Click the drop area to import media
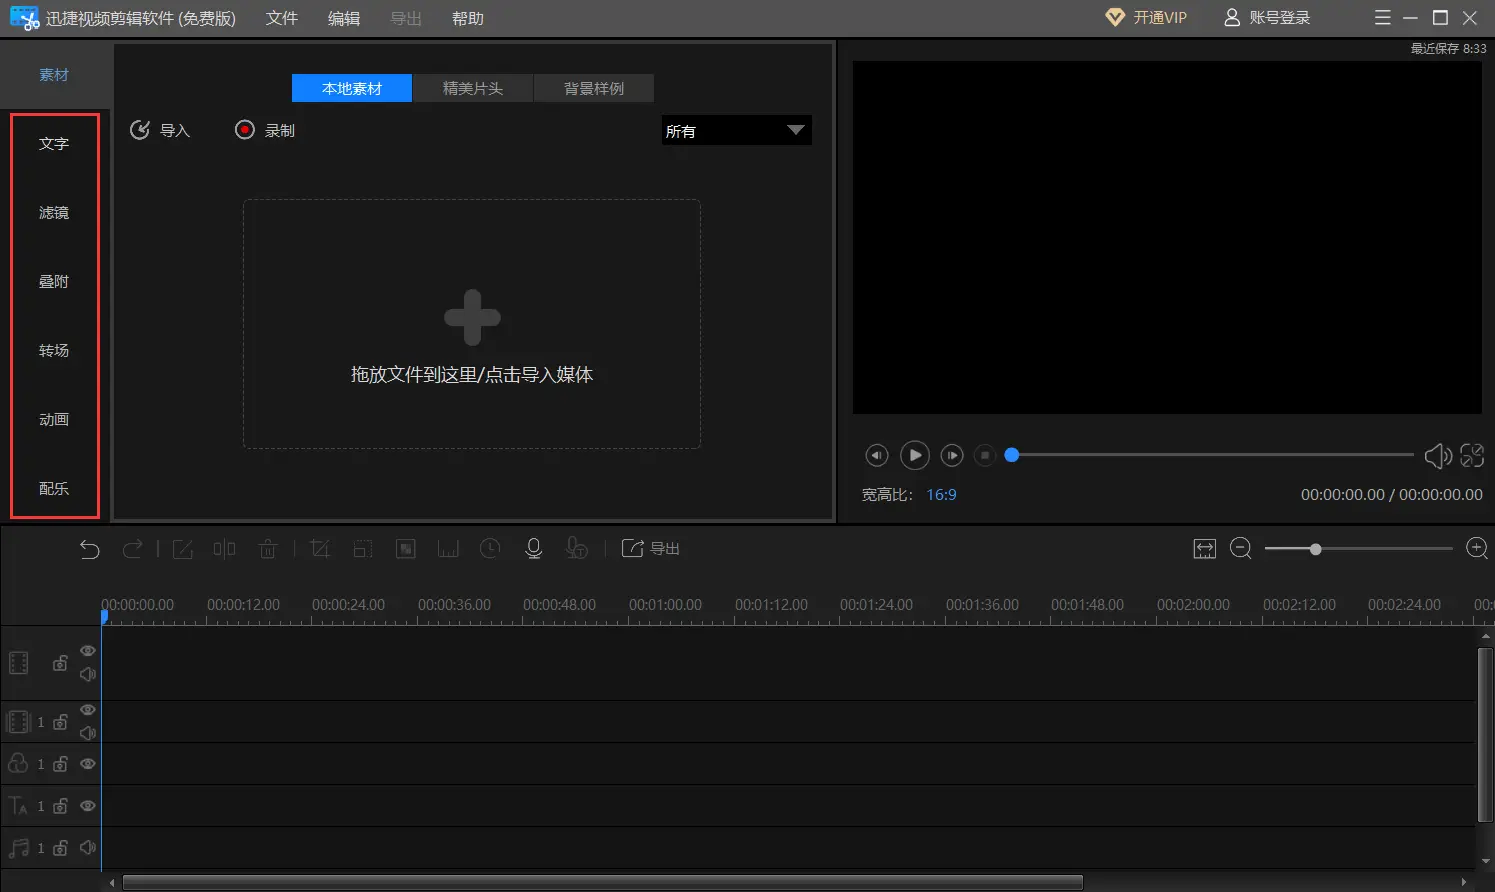1495x892 pixels. click(472, 324)
